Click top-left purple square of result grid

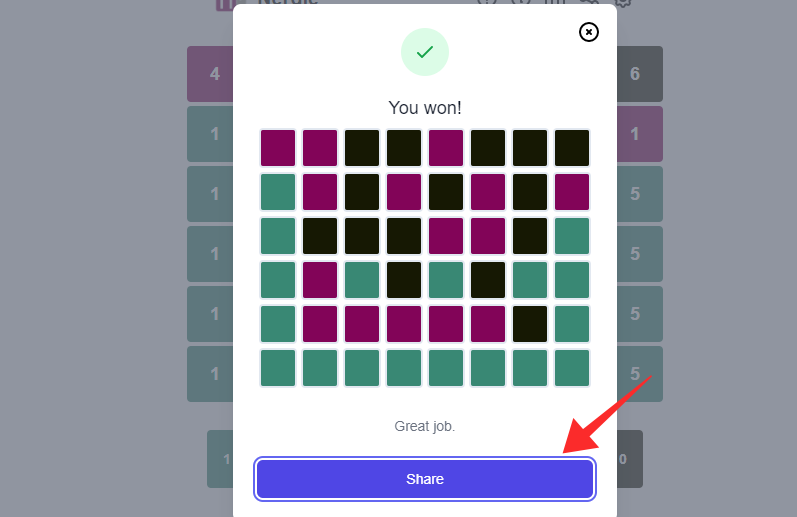(x=278, y=148)
